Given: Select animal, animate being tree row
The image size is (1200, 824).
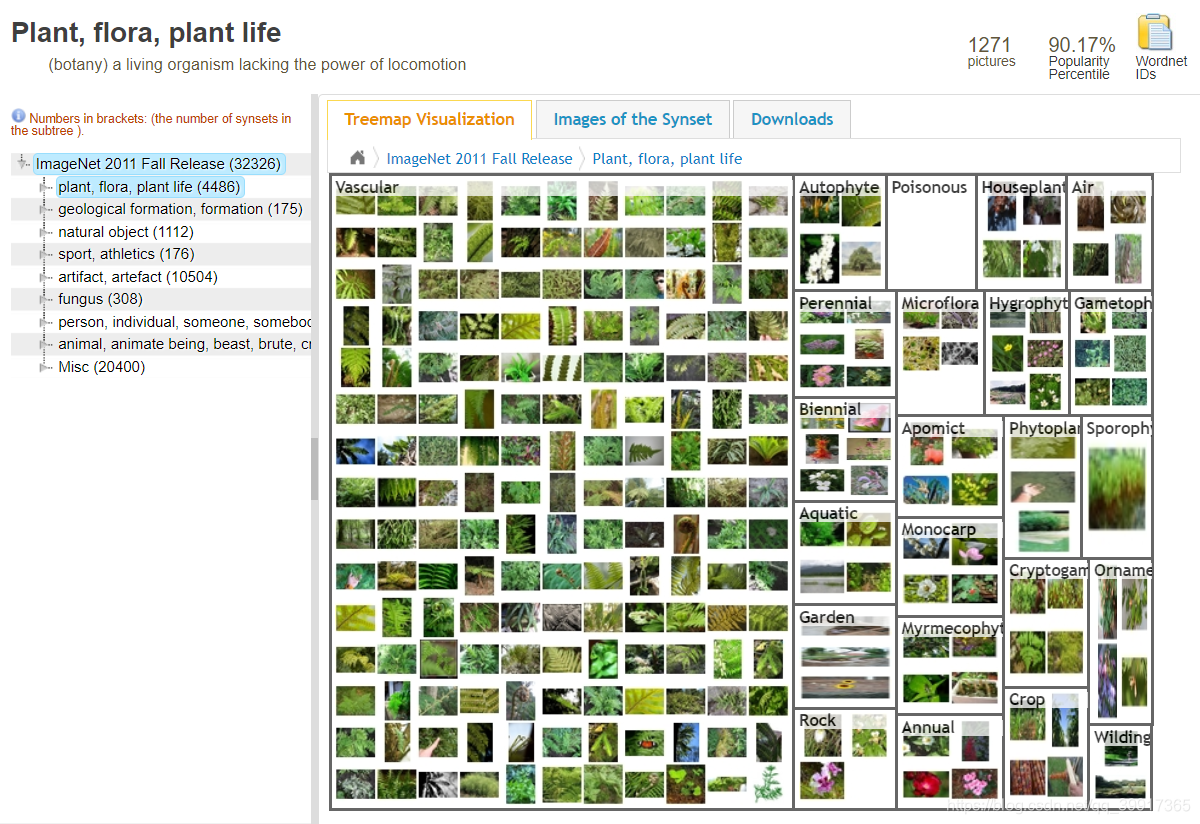Looking at the screenshot, I should pyautogui.click(x=185, y=344).
